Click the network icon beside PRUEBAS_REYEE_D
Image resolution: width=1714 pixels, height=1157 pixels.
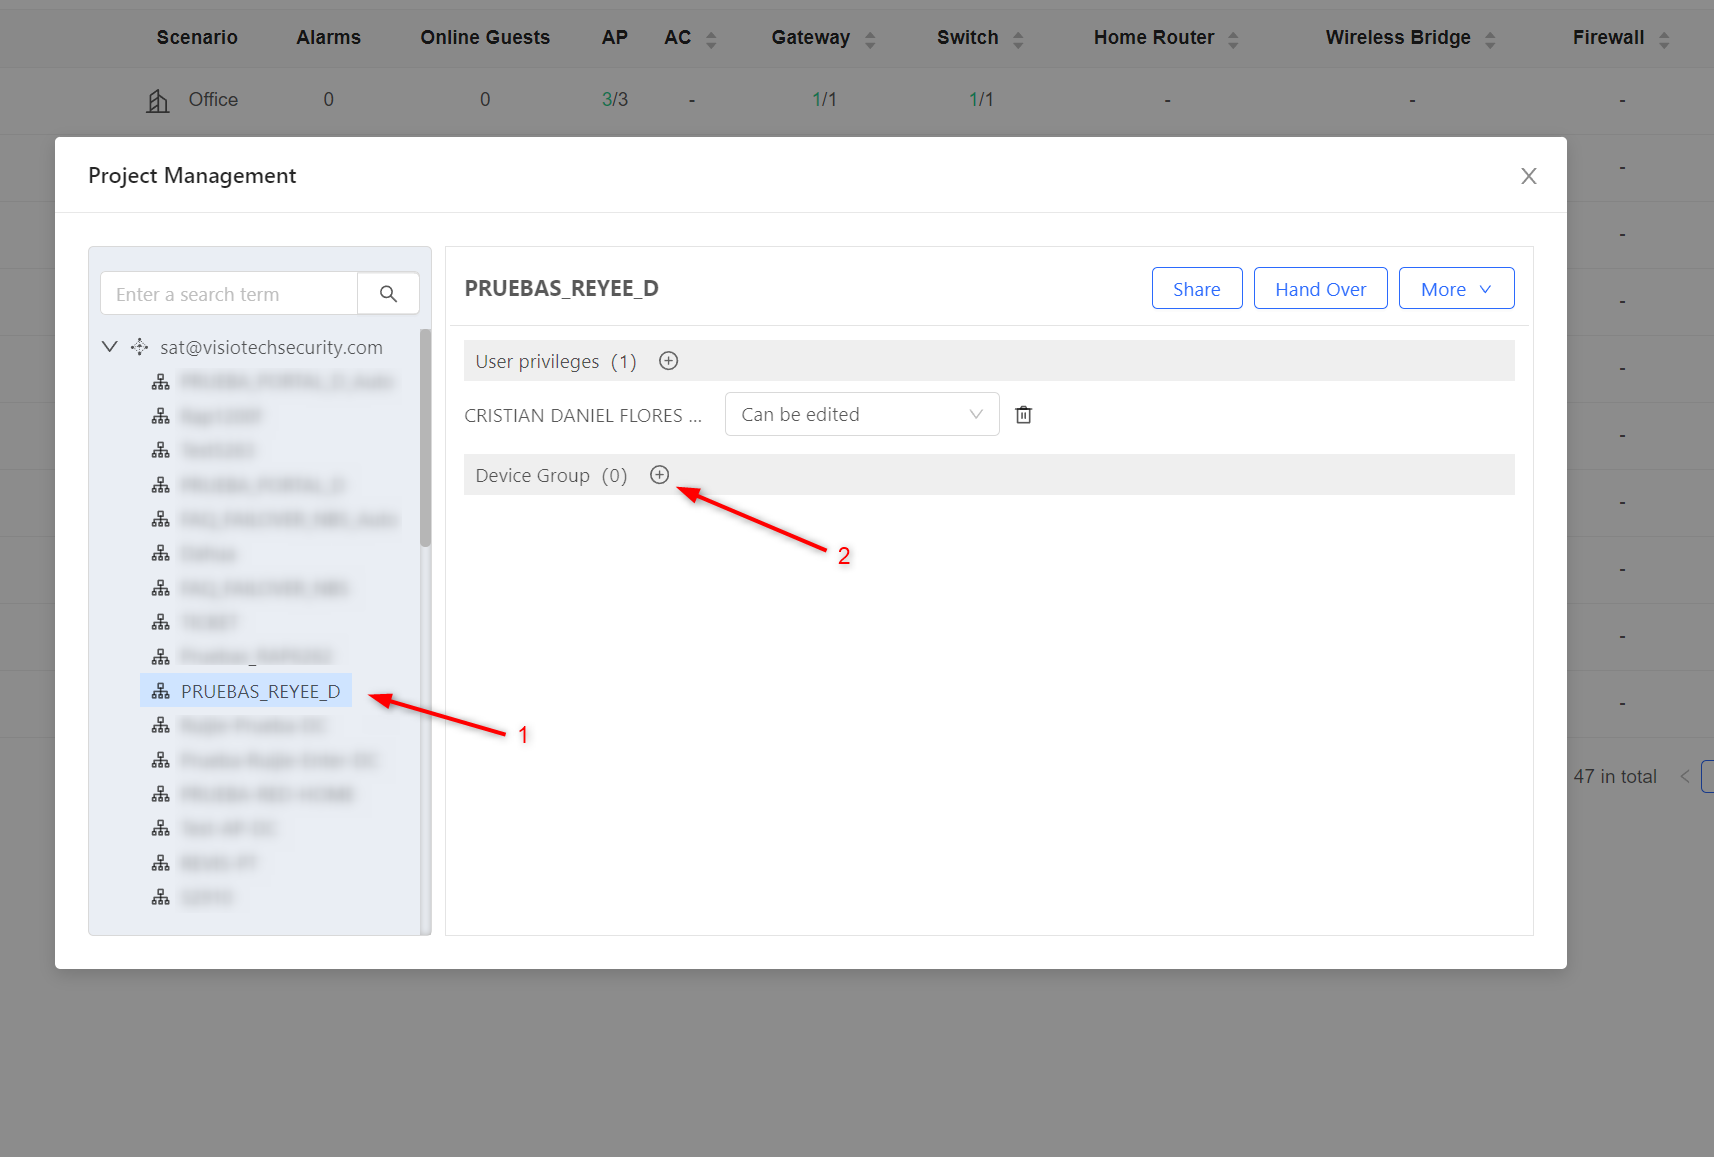click(161, 691)
